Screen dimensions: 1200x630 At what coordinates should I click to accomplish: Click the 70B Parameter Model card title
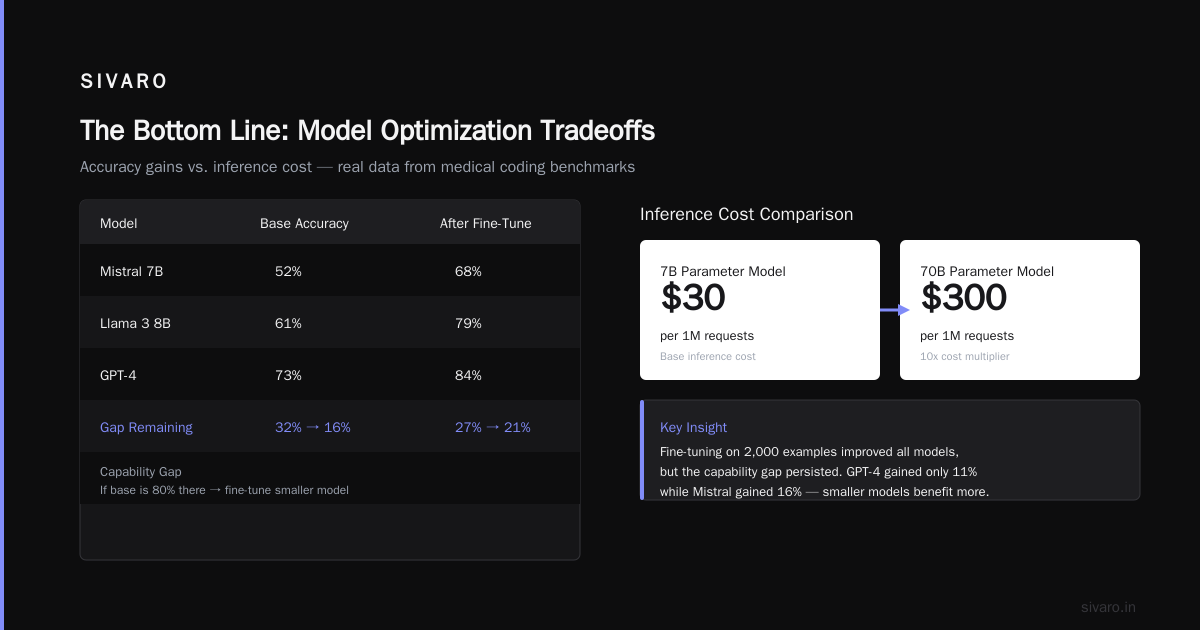tap(987, 271)
